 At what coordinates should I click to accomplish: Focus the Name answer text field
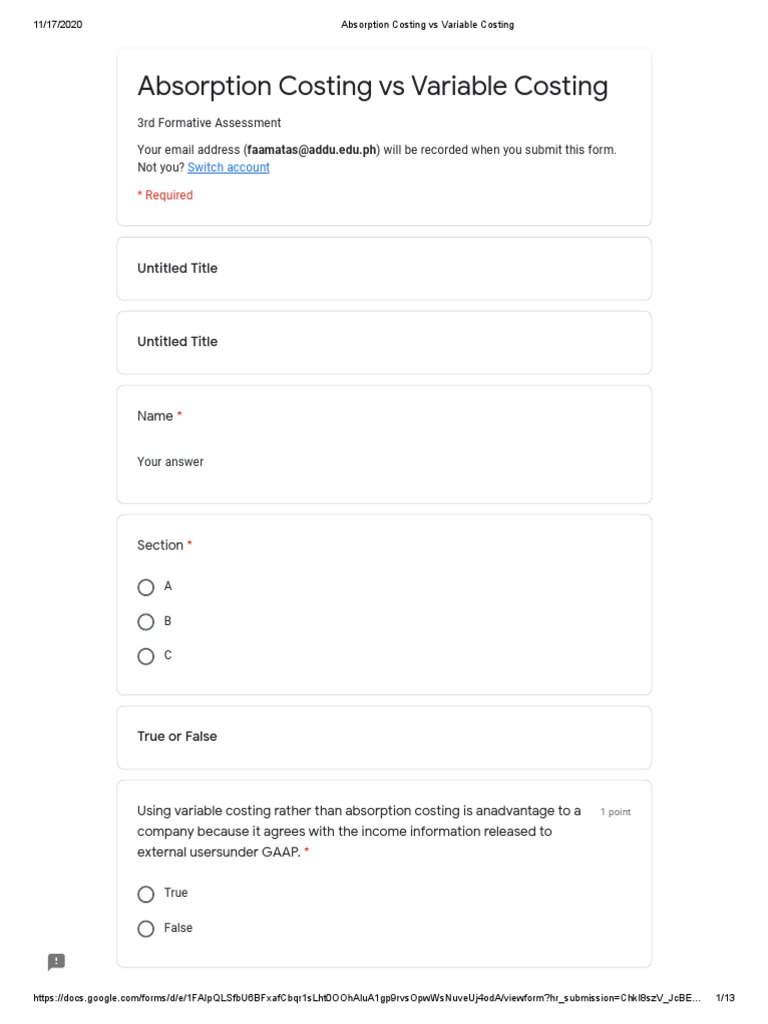coord(170,462)
